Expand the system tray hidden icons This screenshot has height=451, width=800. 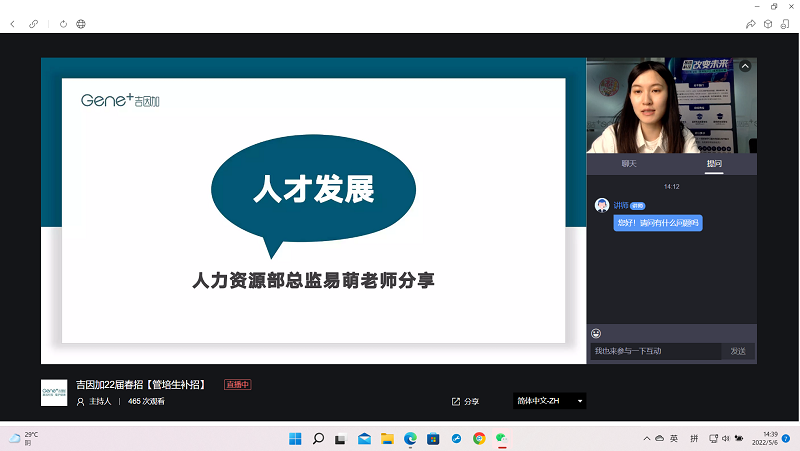tap(645, 439)
